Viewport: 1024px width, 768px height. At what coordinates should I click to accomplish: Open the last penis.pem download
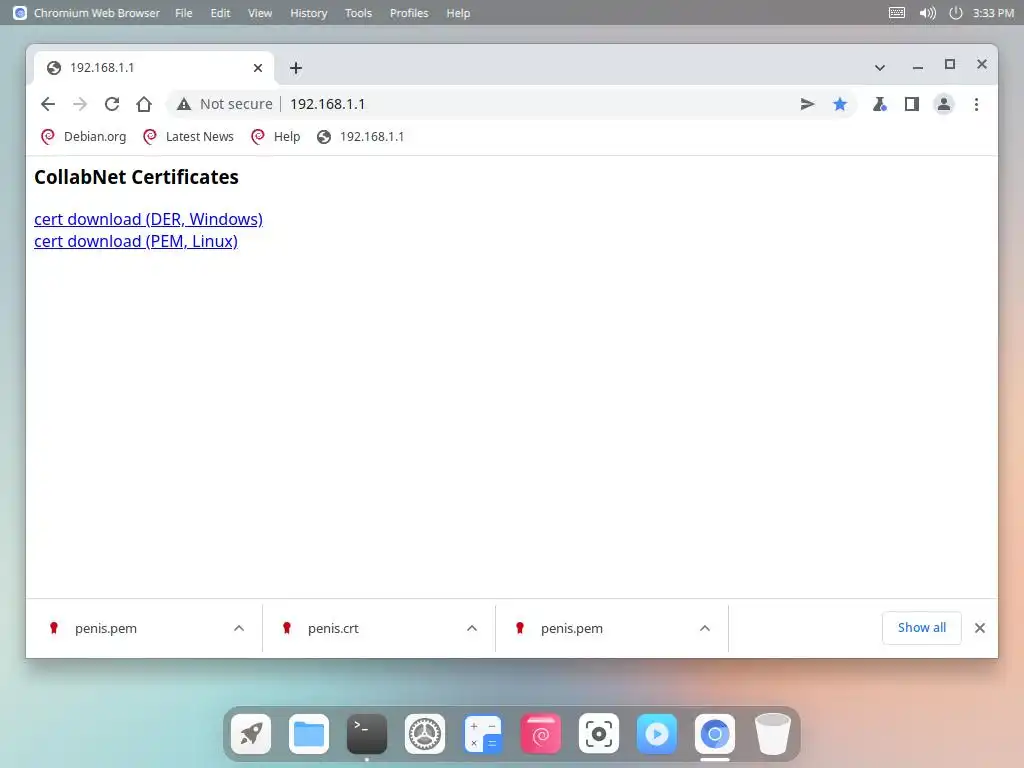click(x=571, y=628)
